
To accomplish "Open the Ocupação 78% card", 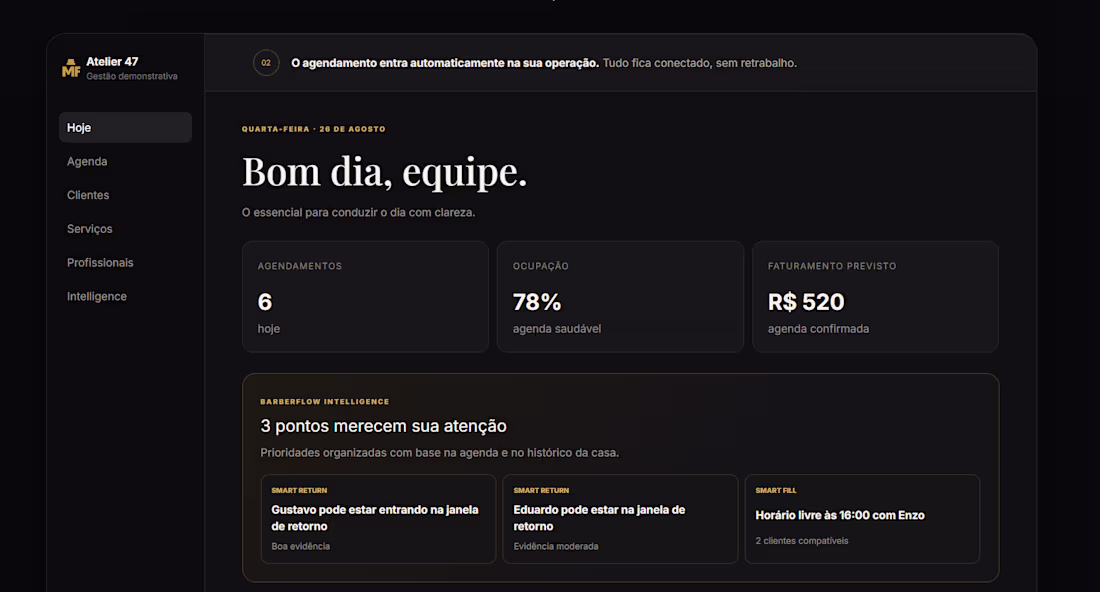I will pos(620,297).
